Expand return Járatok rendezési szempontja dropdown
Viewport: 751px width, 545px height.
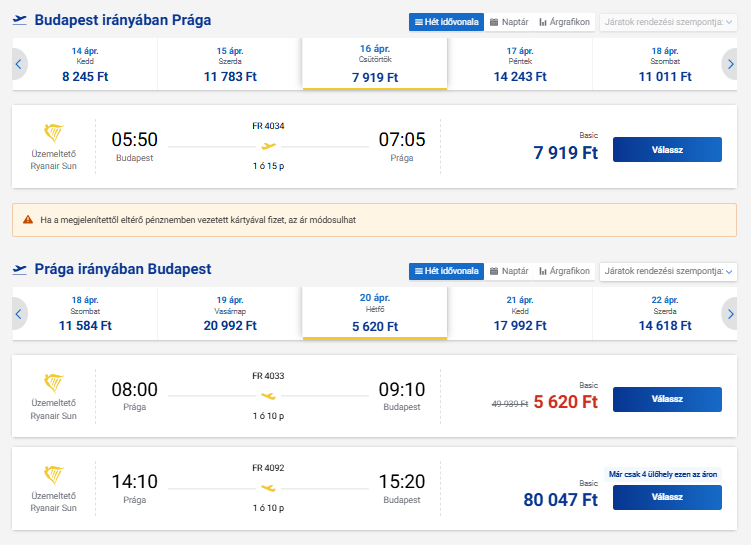coord(667,271)
